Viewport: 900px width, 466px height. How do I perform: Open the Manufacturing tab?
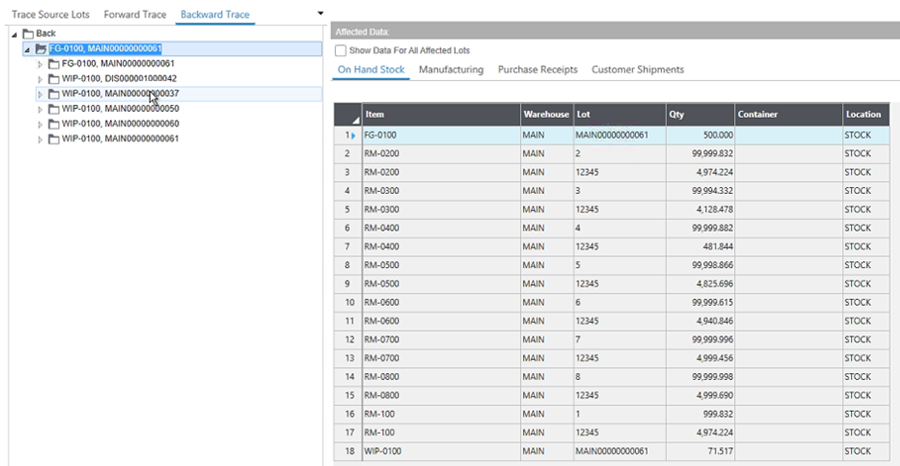[451, 70]
